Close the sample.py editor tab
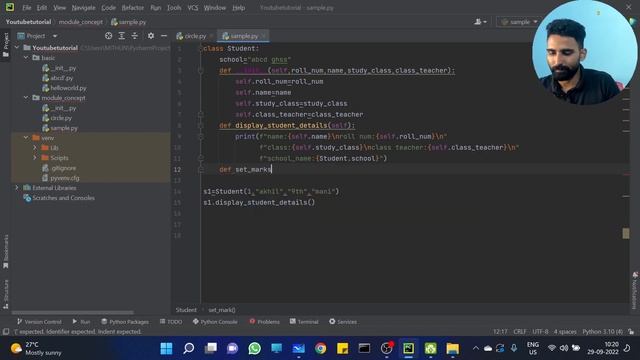The width and height of the screenshot is (640, 360). [x=264, y=36]
